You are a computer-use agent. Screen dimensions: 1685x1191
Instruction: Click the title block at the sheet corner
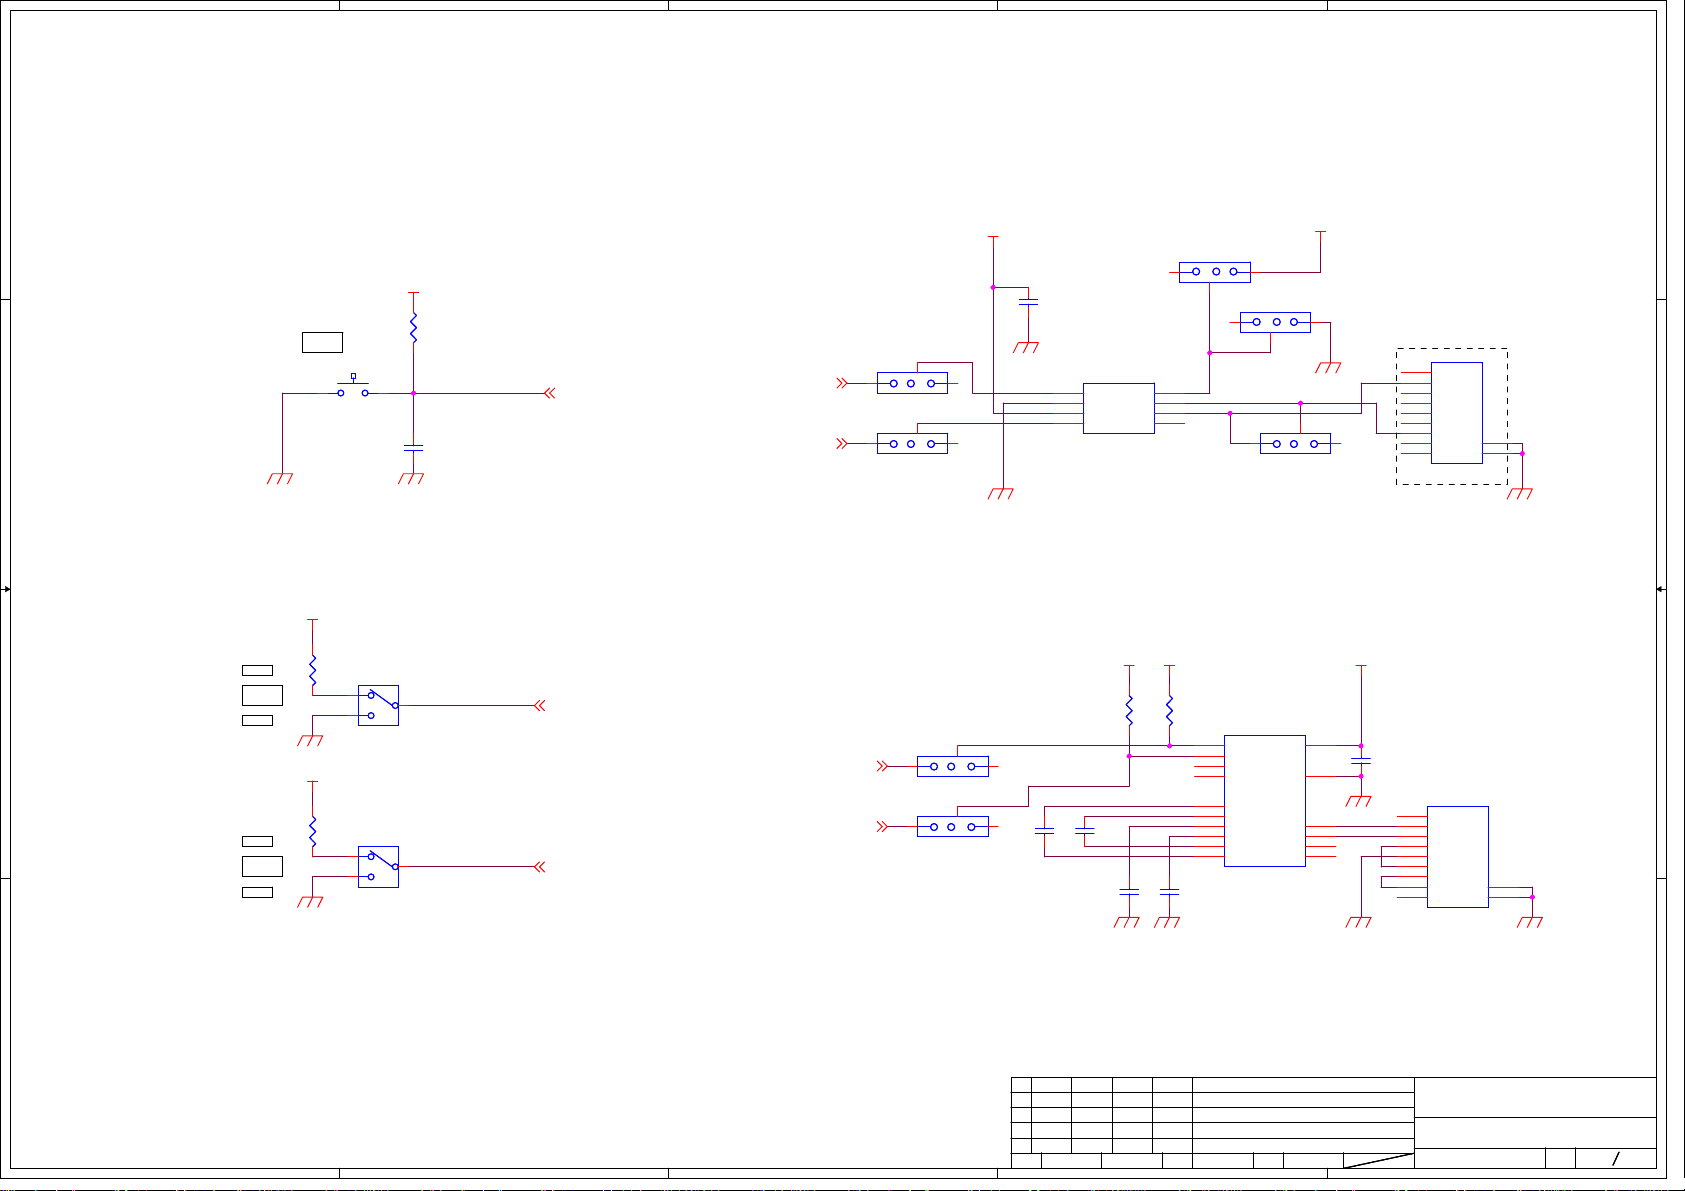pyautogui.click(x=1334, y=1123)
